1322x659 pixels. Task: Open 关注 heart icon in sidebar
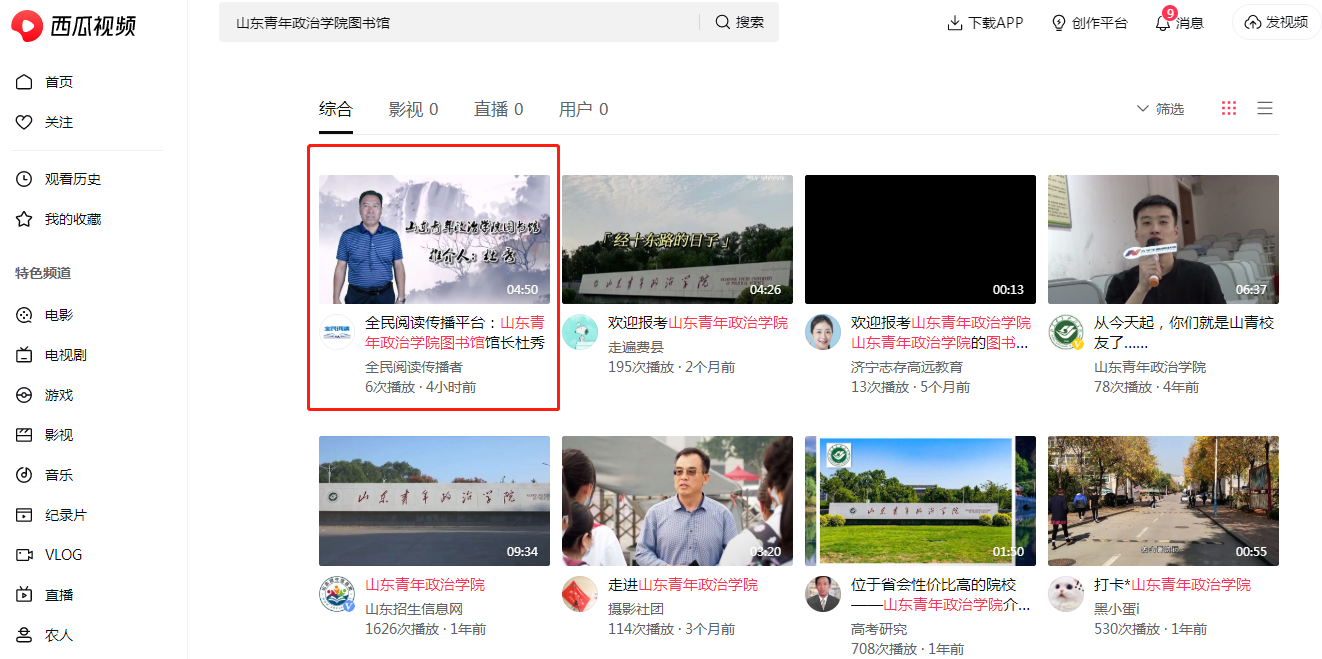(24, 122)
